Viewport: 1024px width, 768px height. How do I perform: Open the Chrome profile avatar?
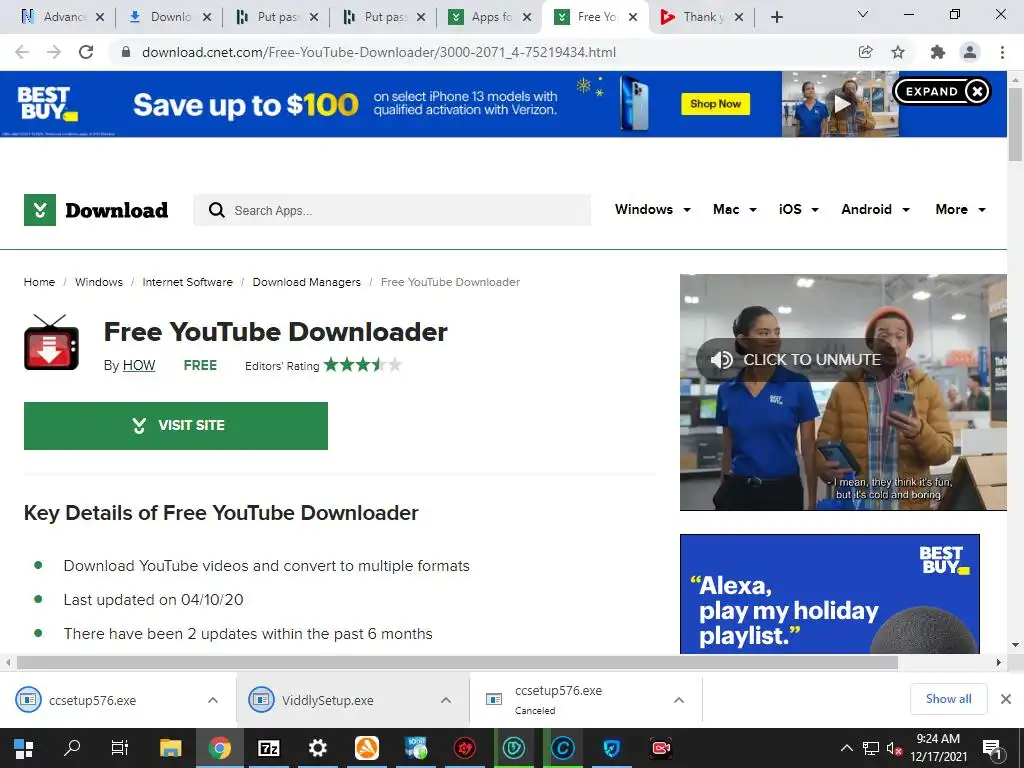tap(970, 52)
